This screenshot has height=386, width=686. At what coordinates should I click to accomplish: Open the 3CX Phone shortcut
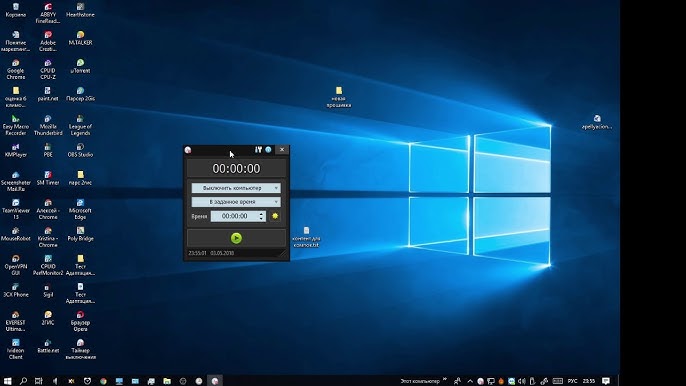click(16, 290)
